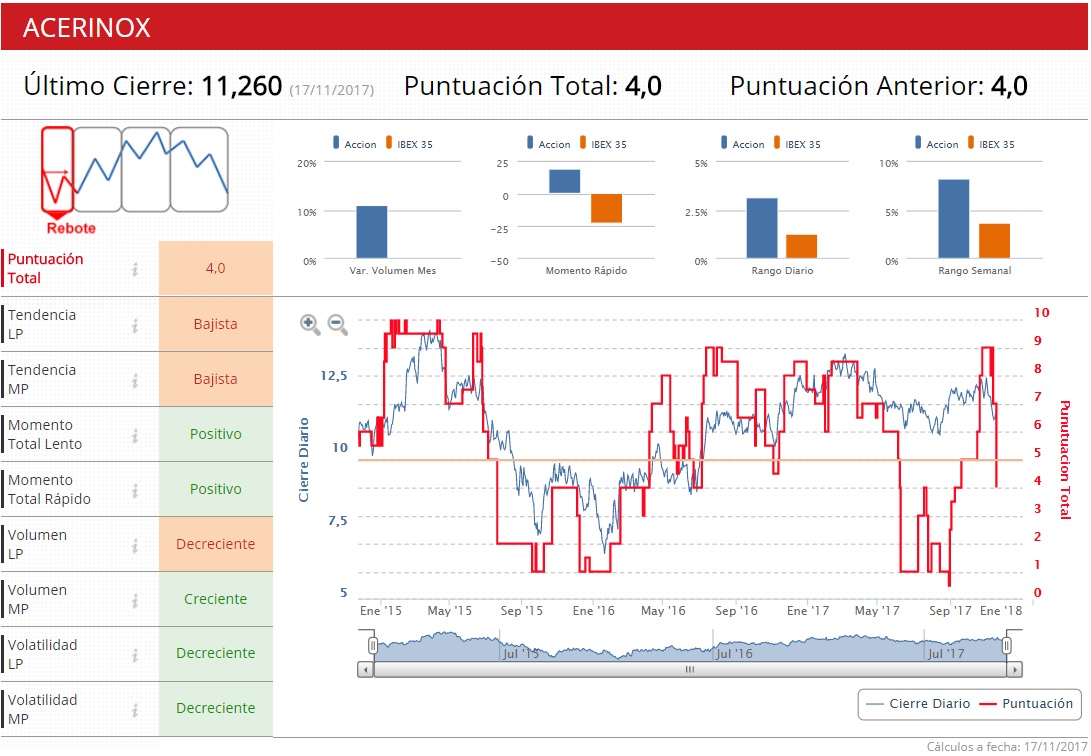The height and width of the screenshot is (756, 1091).
Task: Click the blue Accion Momento Rápido bar
Action: [564, 182]
